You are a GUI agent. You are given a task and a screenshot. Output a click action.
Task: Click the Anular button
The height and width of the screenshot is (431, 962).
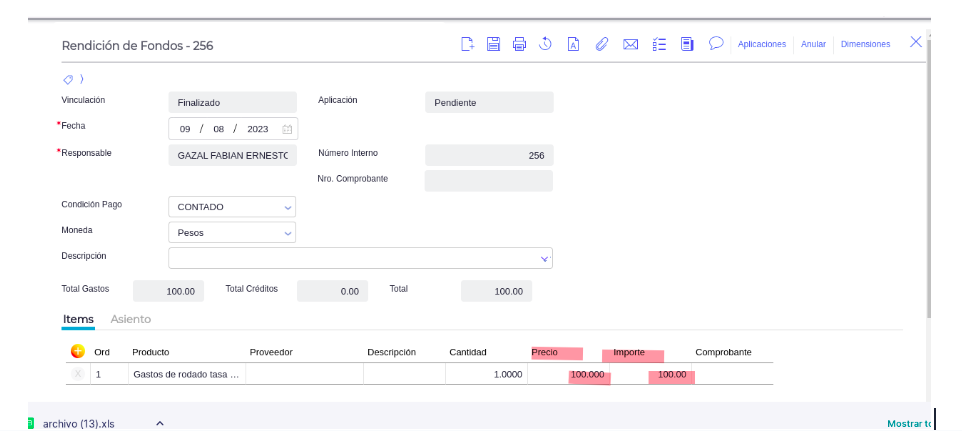point(813,44)
